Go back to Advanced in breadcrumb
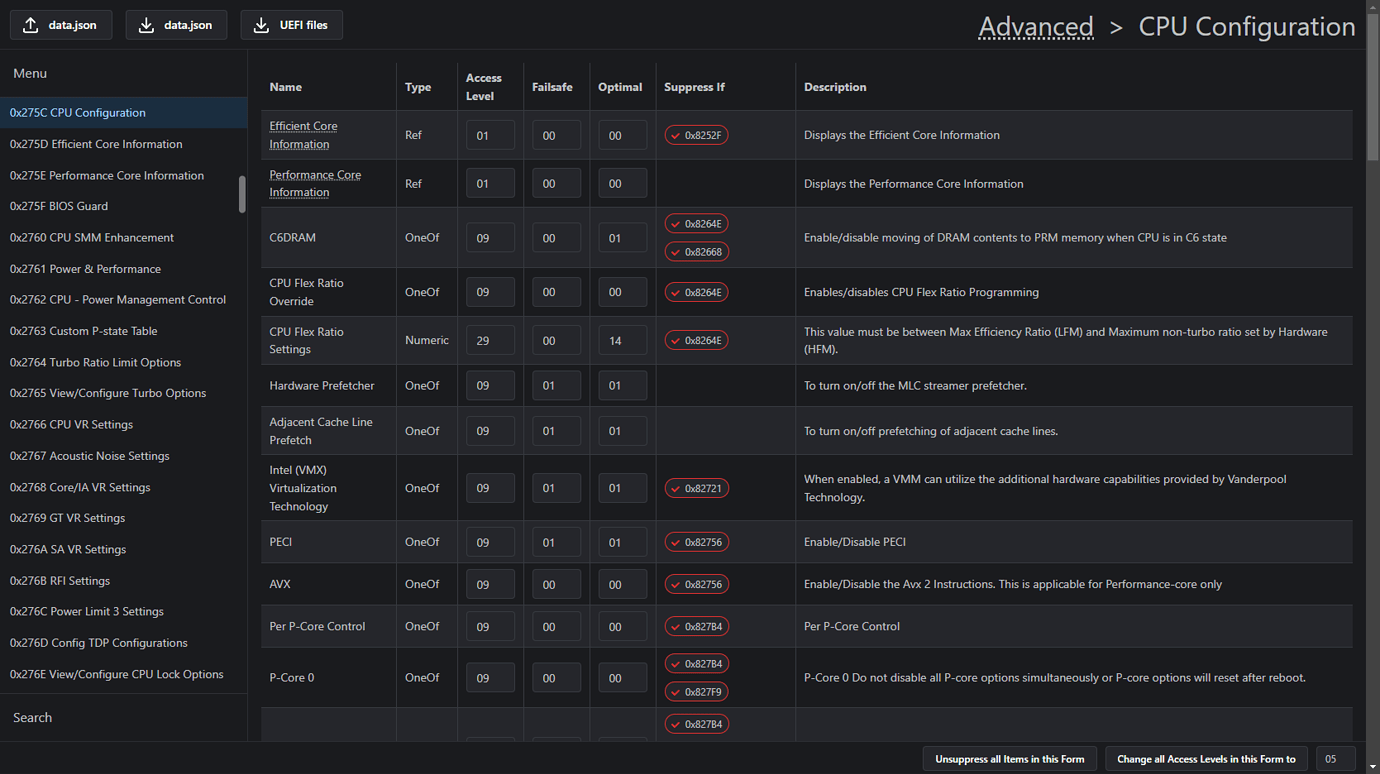Viewport: 1380px width, 774px height. click(x=1035, y=27)
